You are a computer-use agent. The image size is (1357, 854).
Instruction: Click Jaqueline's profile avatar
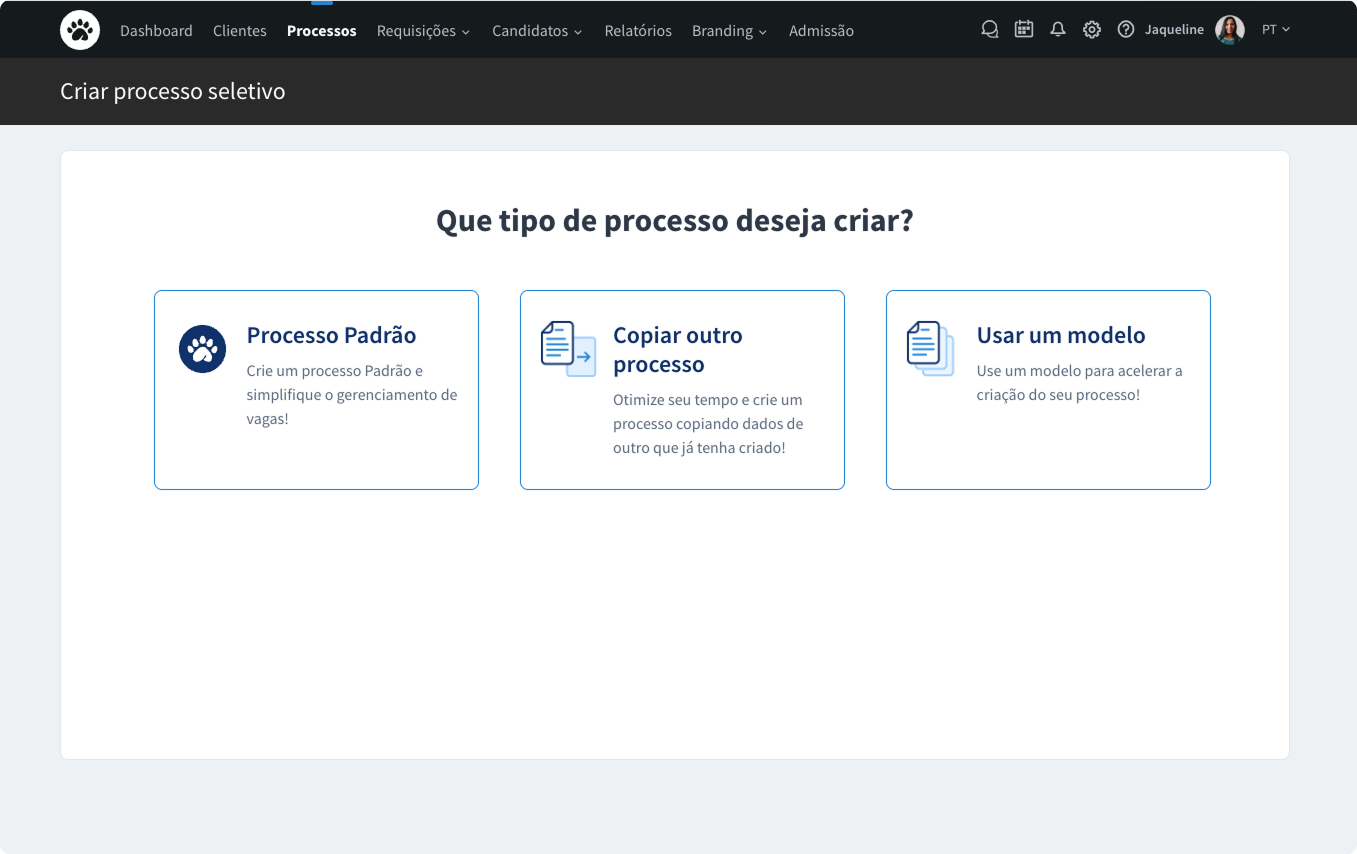pyautogui.click(x=1229, y=29)
